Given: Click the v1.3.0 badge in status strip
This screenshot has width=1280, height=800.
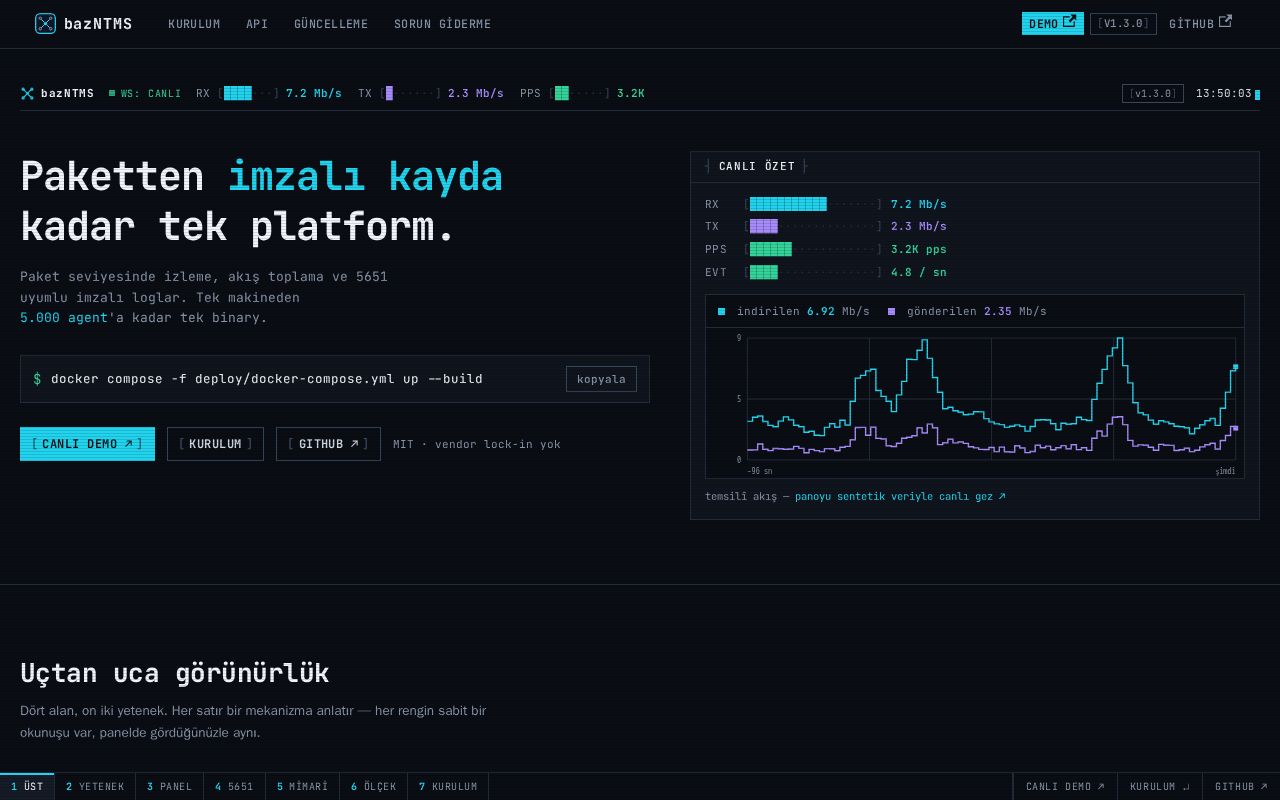Looking at the screenshot, I should (1153, 93).
